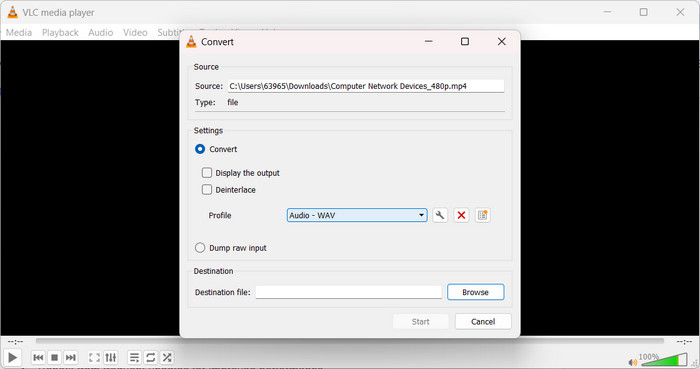Click the Play button in VLC
This screenshot has width=700, height=369.
pos(12,357)
